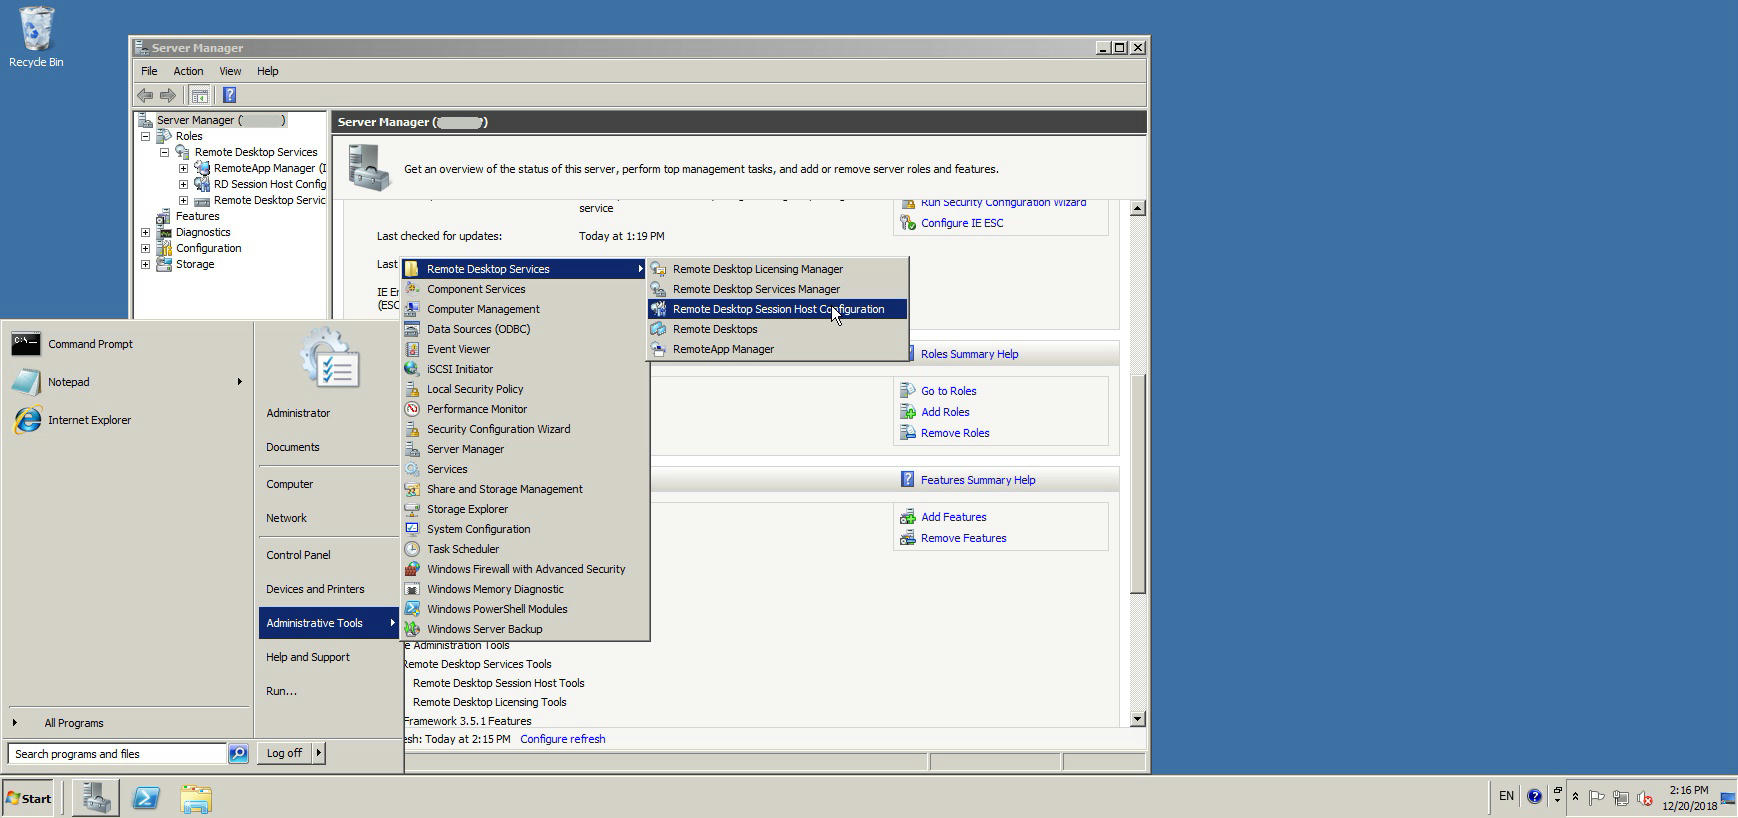Open Event Viewer icon

[x=412, y=349]
